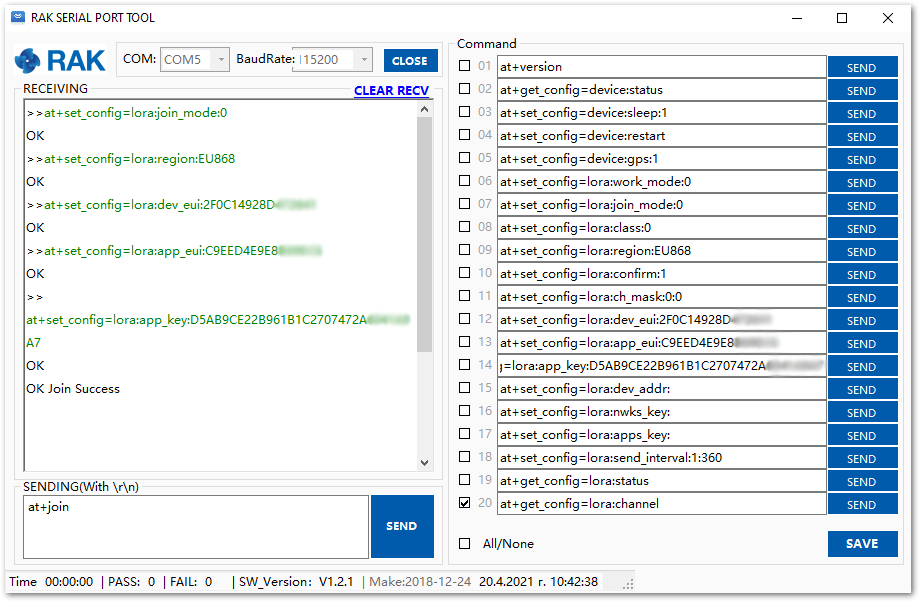Click the app icon in title bar
920x602 pixels.
point(18,17)
